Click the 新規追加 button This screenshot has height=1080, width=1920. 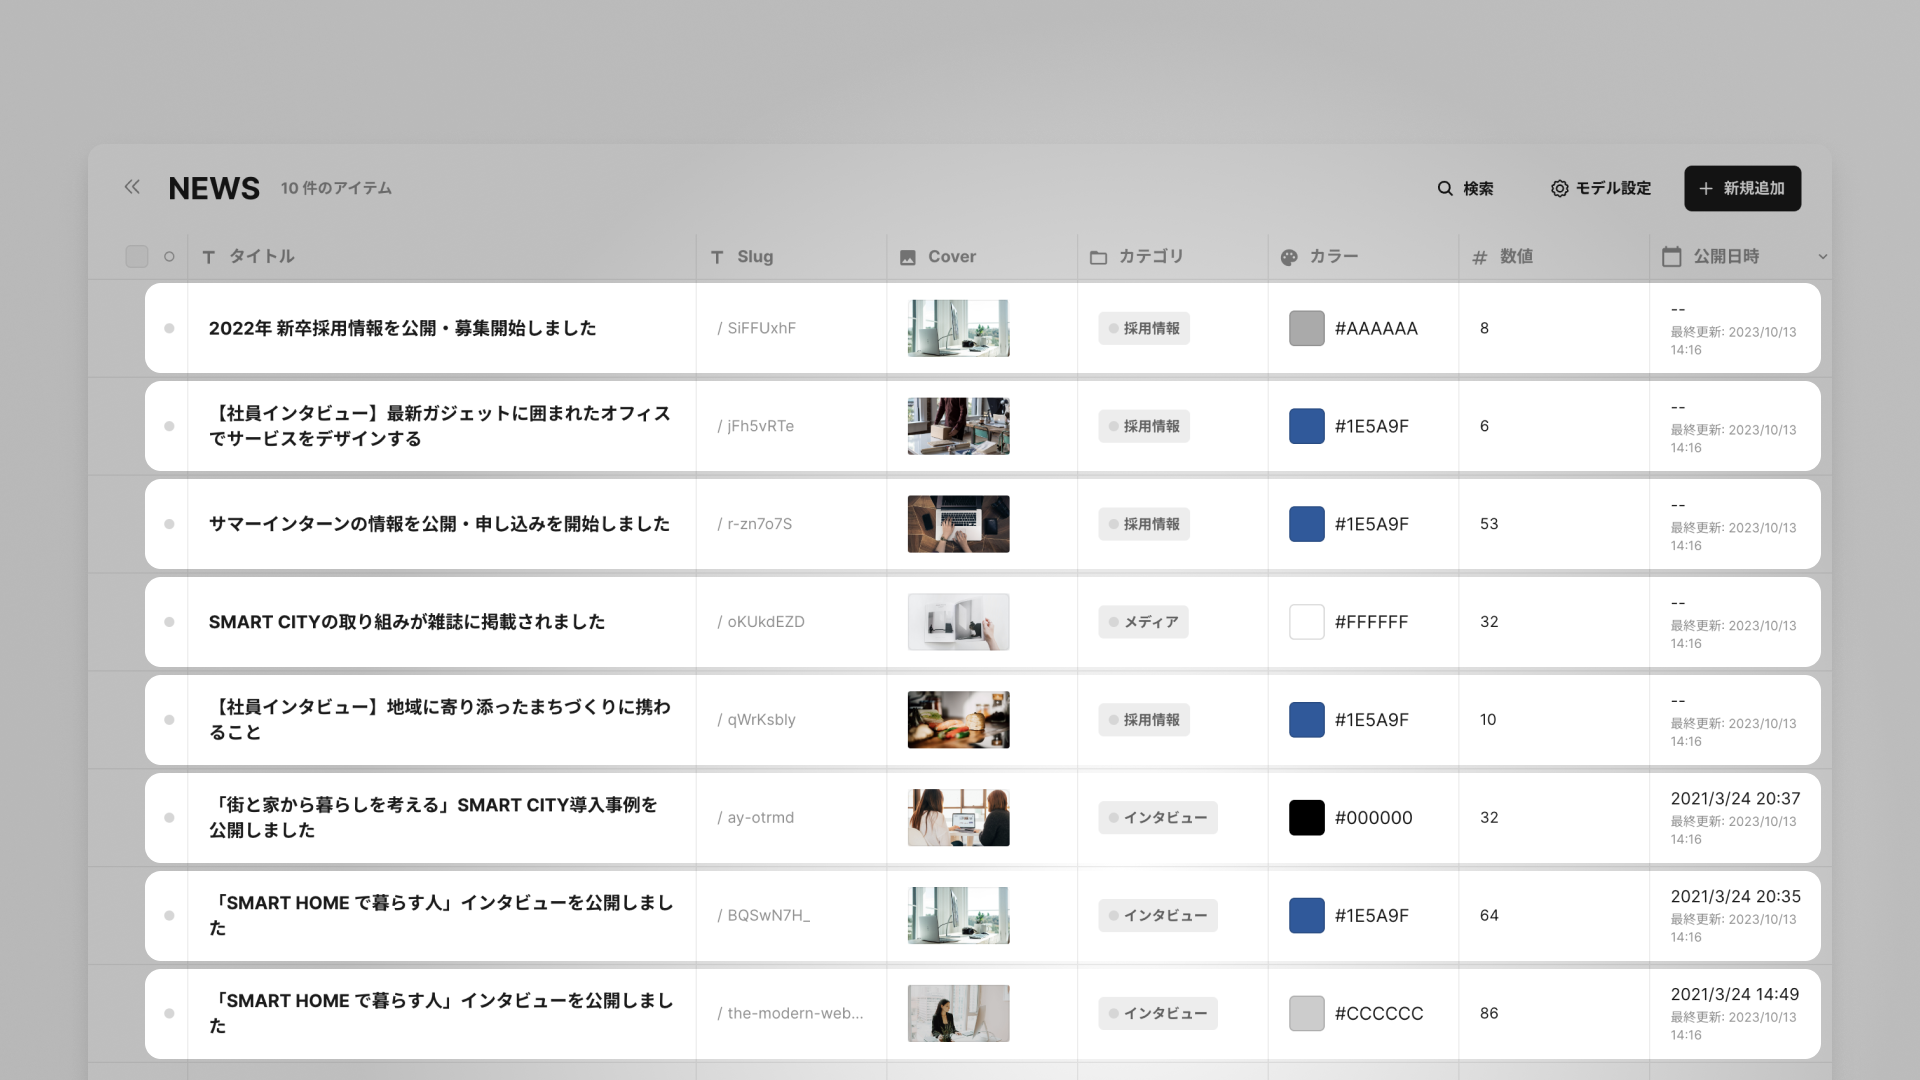click(x=1742, y=188)
